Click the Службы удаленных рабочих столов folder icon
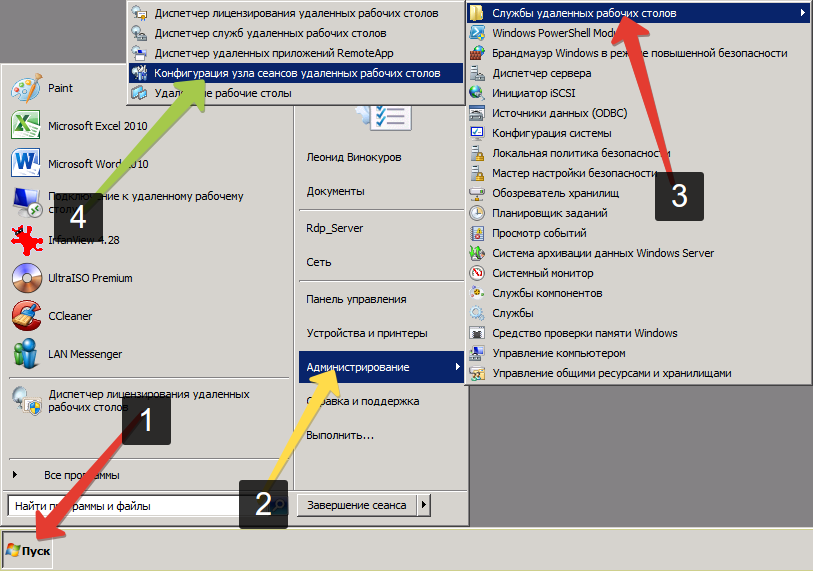This screenshot has height=571, width=813. point(477,13)
